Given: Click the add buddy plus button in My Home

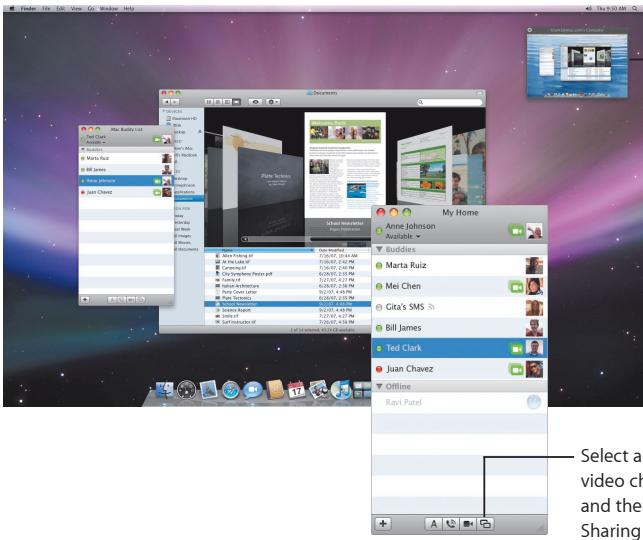Looking at the screenshot, I should coord(383,524).
